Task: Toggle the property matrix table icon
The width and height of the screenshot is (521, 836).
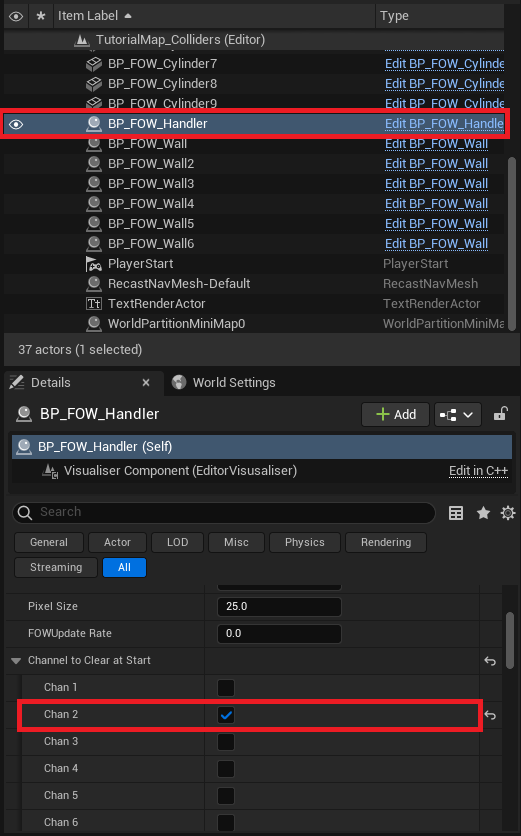Action: pyautogui.click(x=456, y=513)
